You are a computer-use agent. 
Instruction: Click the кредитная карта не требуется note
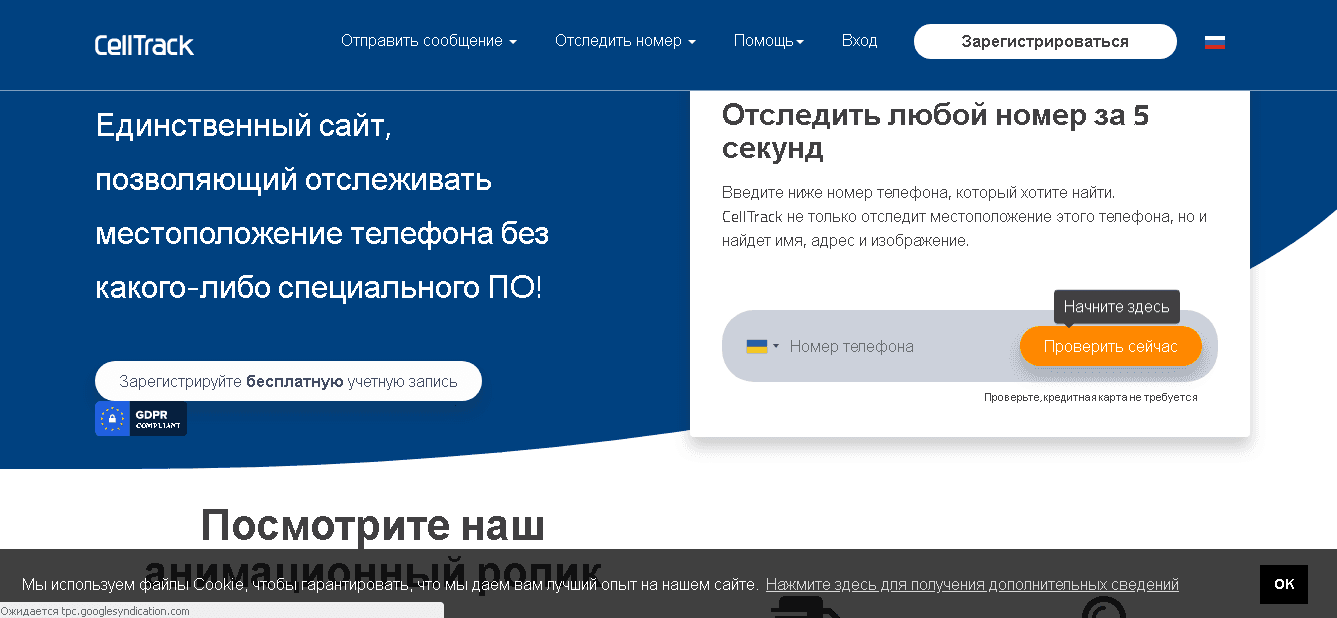click(x=1090, y=397)
